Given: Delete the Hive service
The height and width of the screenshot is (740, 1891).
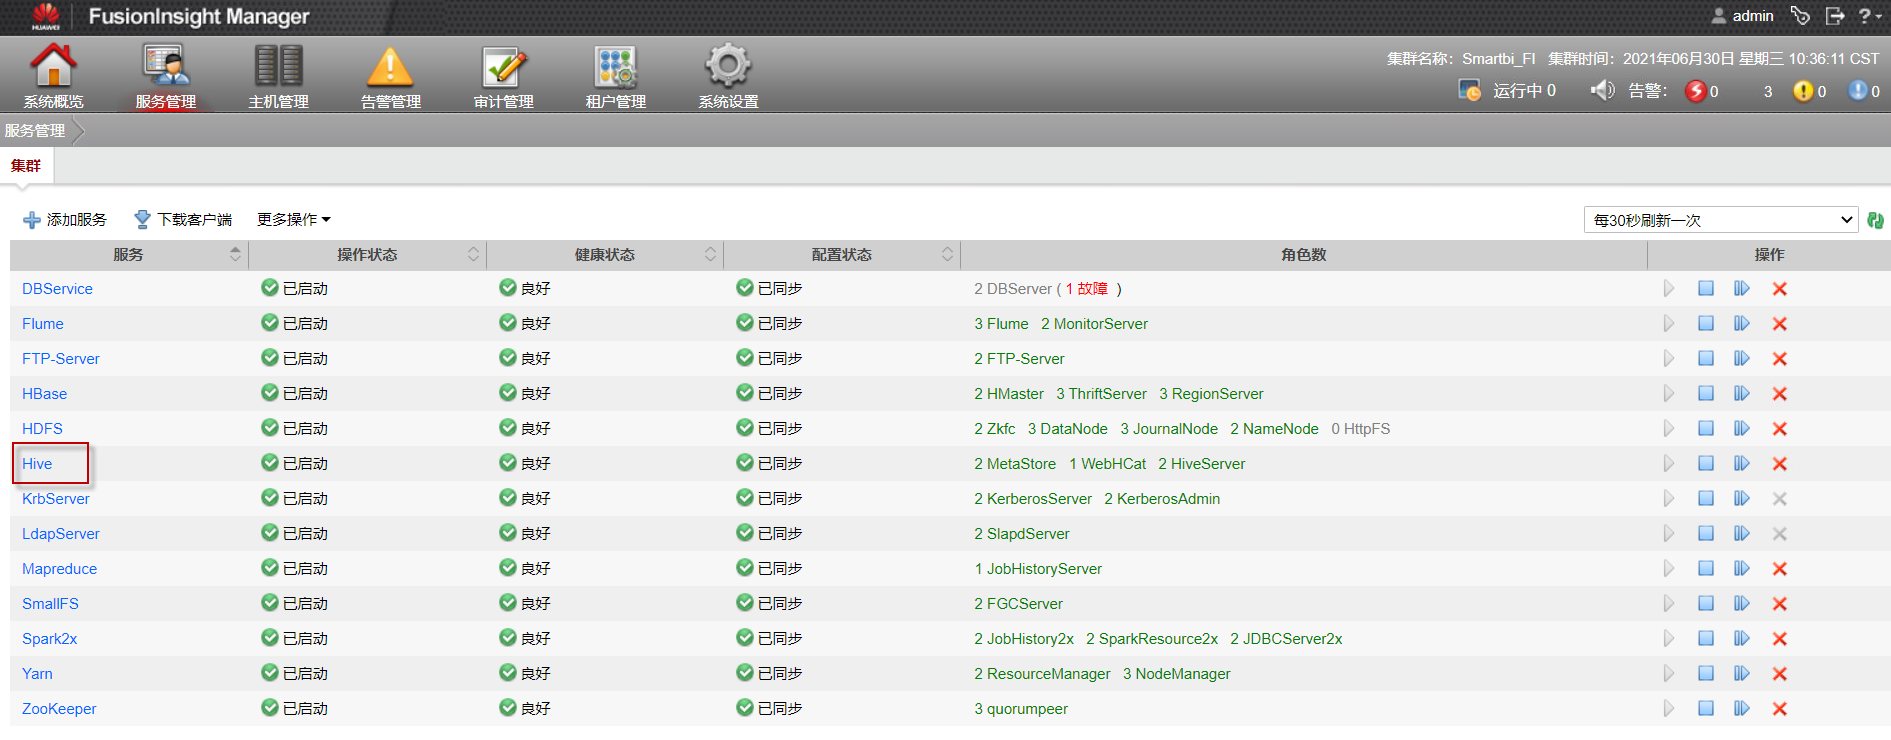Looking at the screenshot, I should pos(1780,464).
